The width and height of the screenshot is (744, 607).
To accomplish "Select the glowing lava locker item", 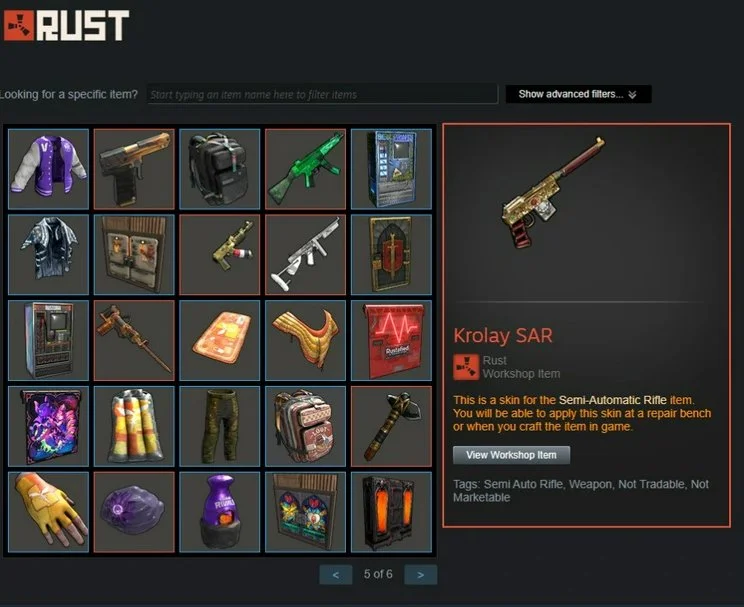I will (x=391, y=512).
